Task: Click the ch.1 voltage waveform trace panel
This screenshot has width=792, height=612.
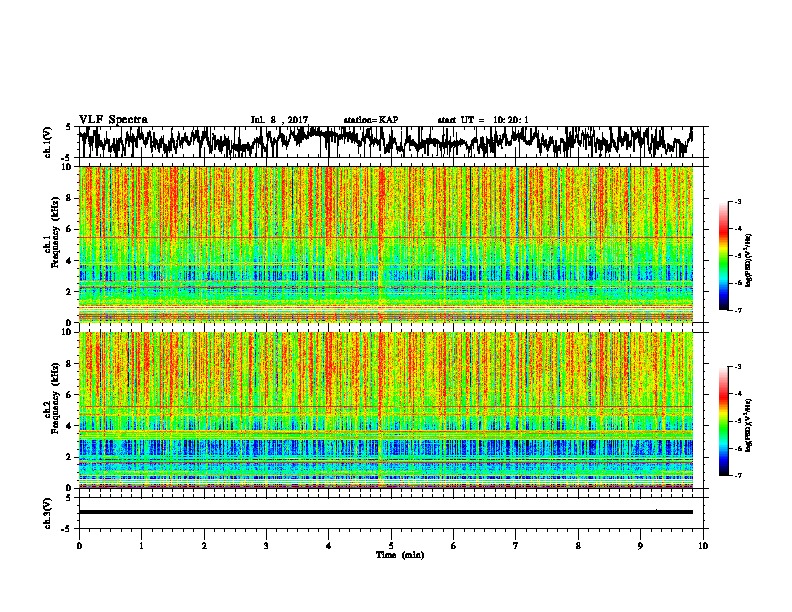Action: (x=390, y=142)
